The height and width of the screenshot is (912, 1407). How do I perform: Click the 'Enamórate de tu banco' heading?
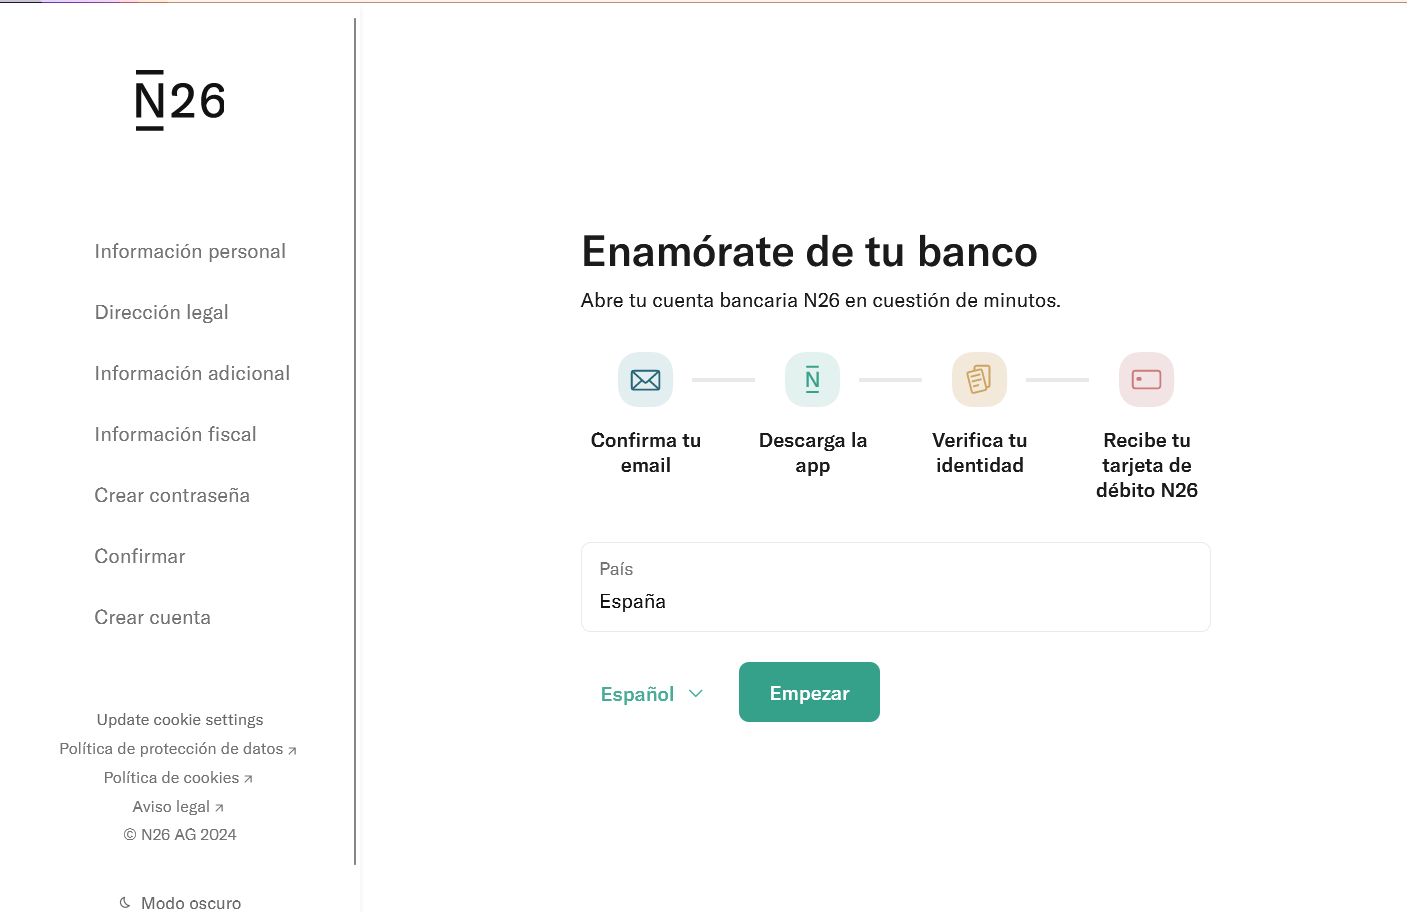[x=809, y=252]
